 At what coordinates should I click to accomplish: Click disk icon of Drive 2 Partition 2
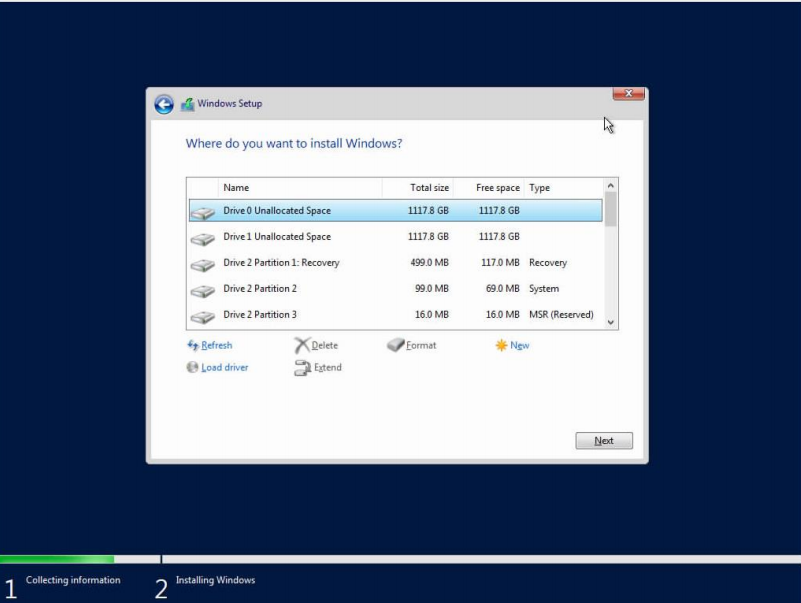203,291
